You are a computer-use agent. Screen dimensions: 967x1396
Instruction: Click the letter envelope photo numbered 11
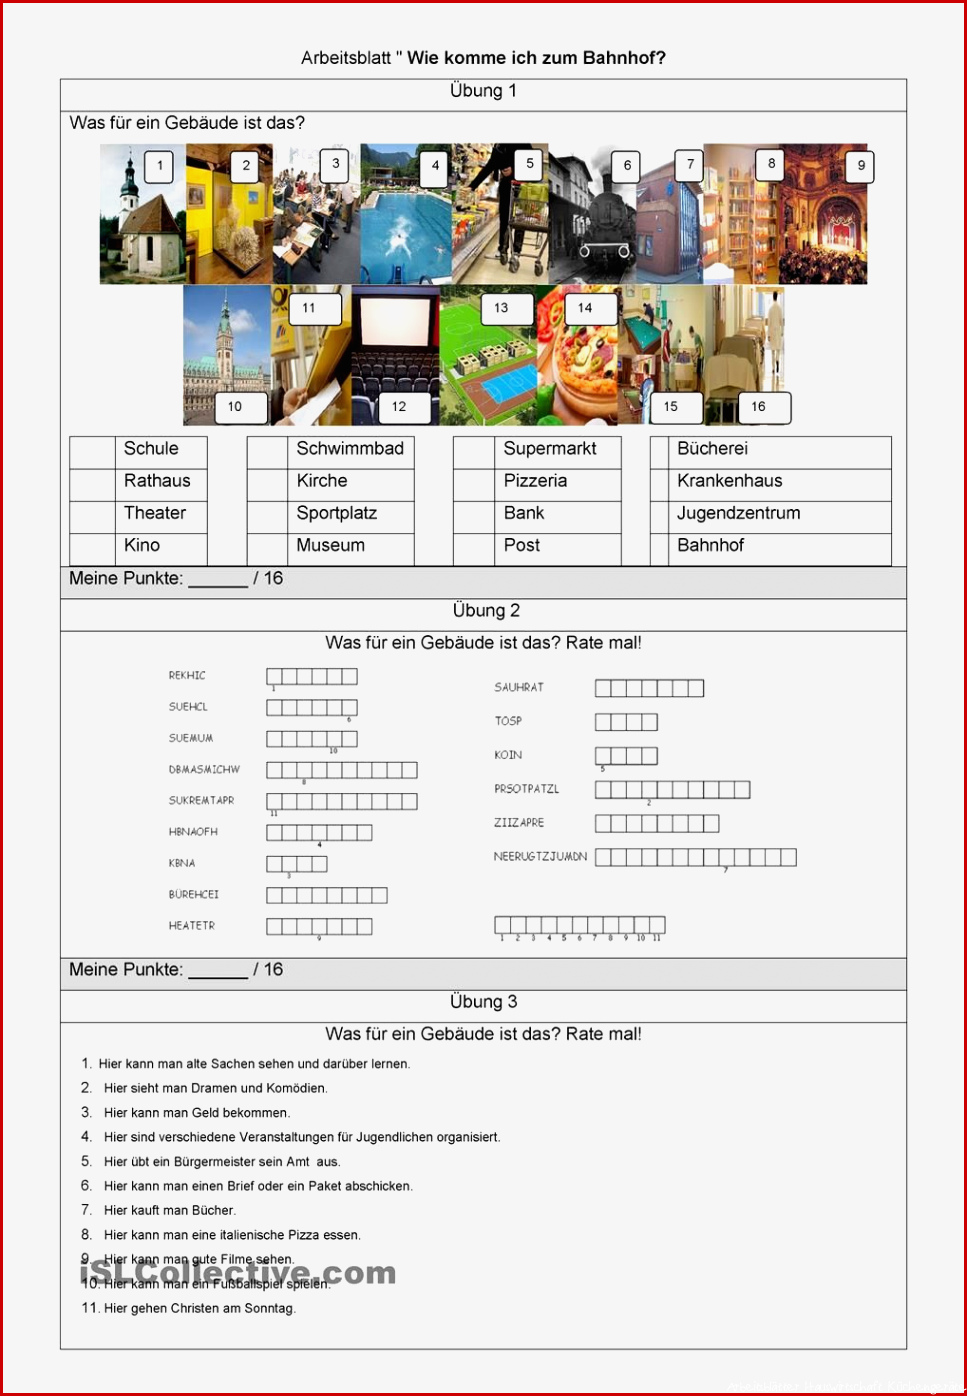311,355
